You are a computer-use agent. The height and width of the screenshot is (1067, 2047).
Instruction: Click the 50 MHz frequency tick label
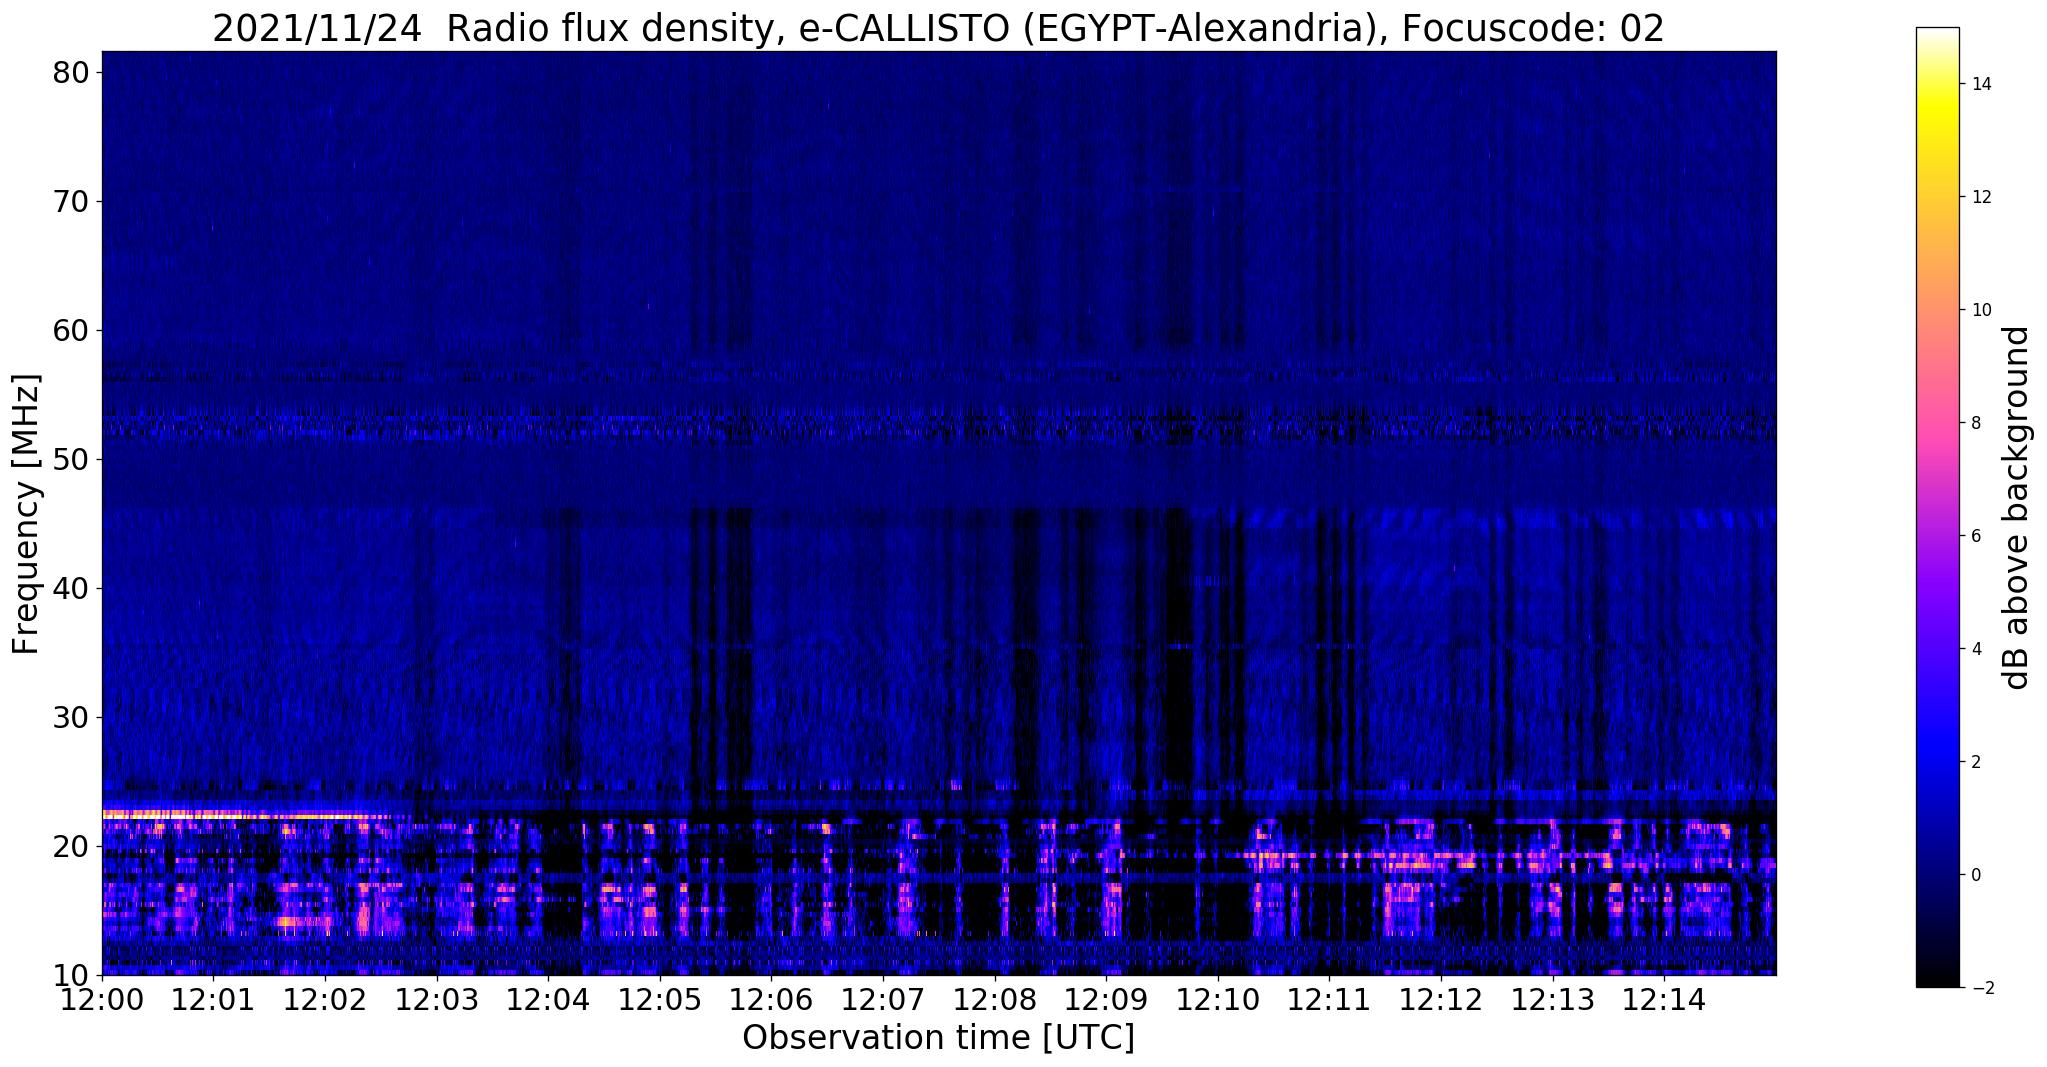pos(73,459)
